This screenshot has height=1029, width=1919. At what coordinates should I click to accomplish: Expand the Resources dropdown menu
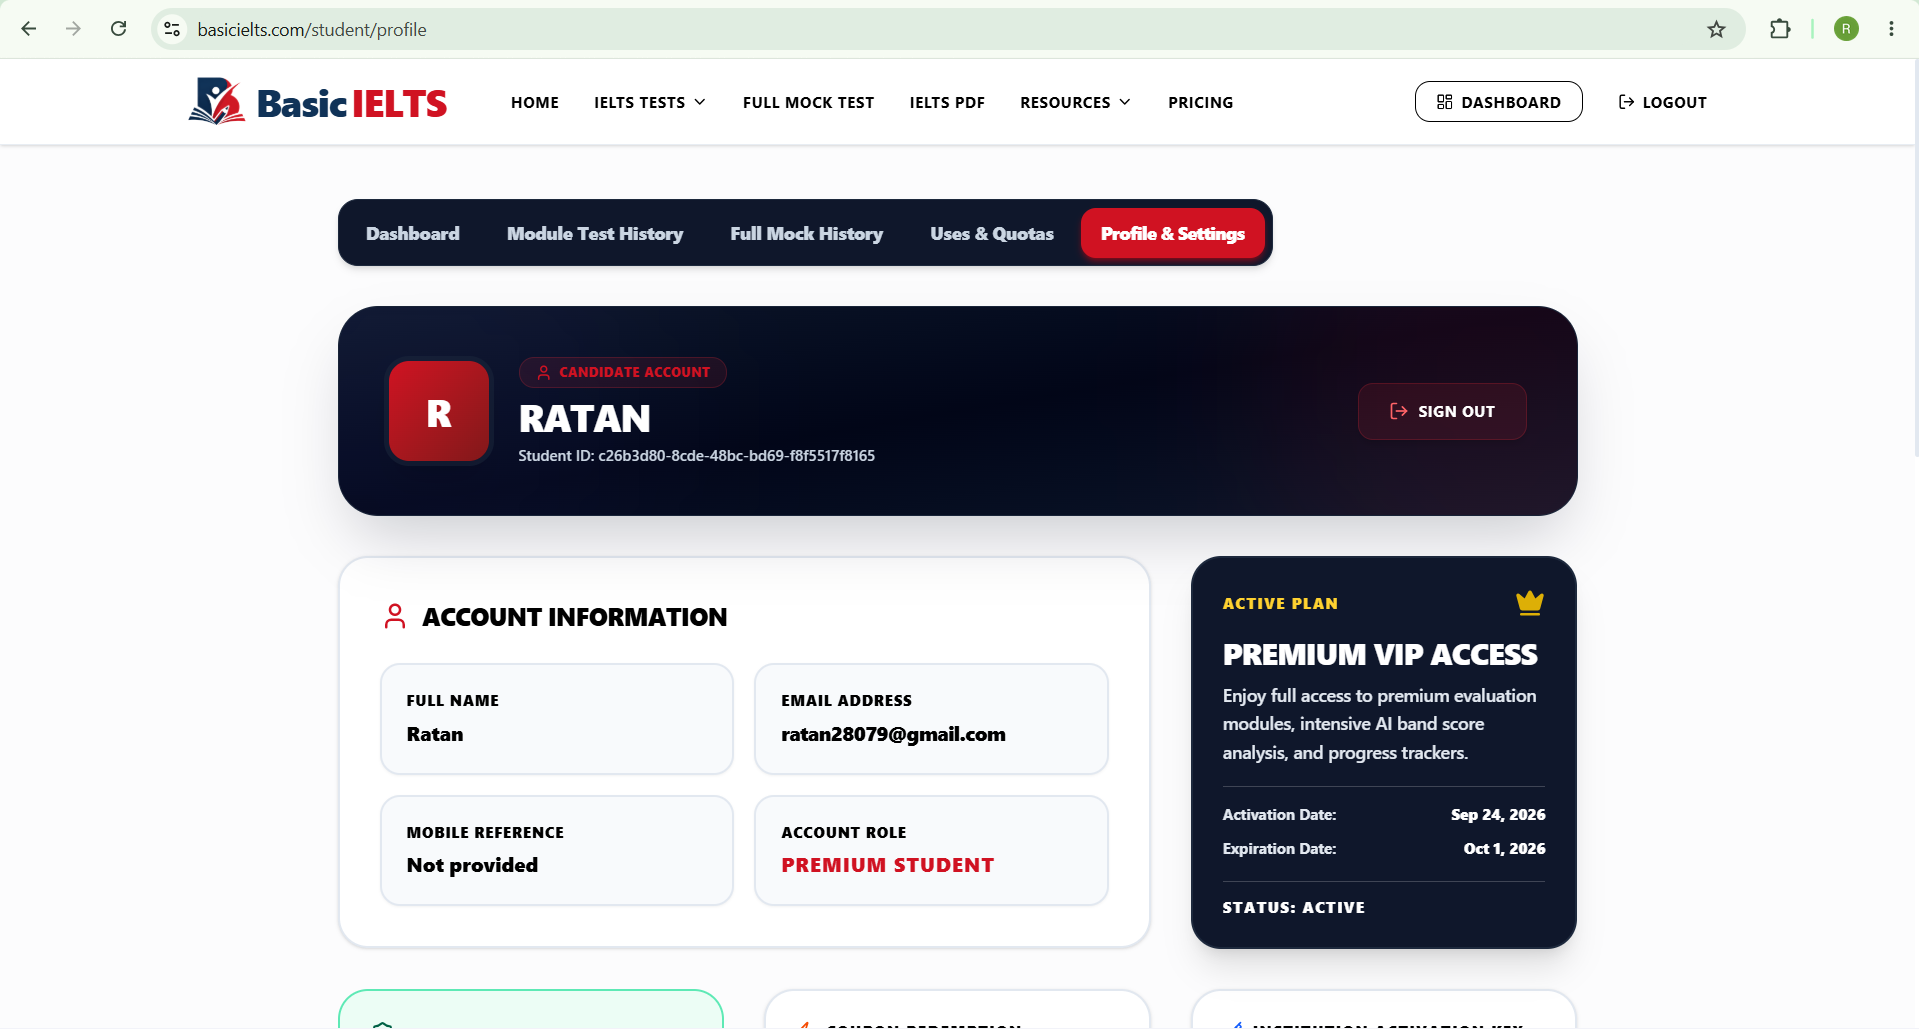[x=1075, y=102]
